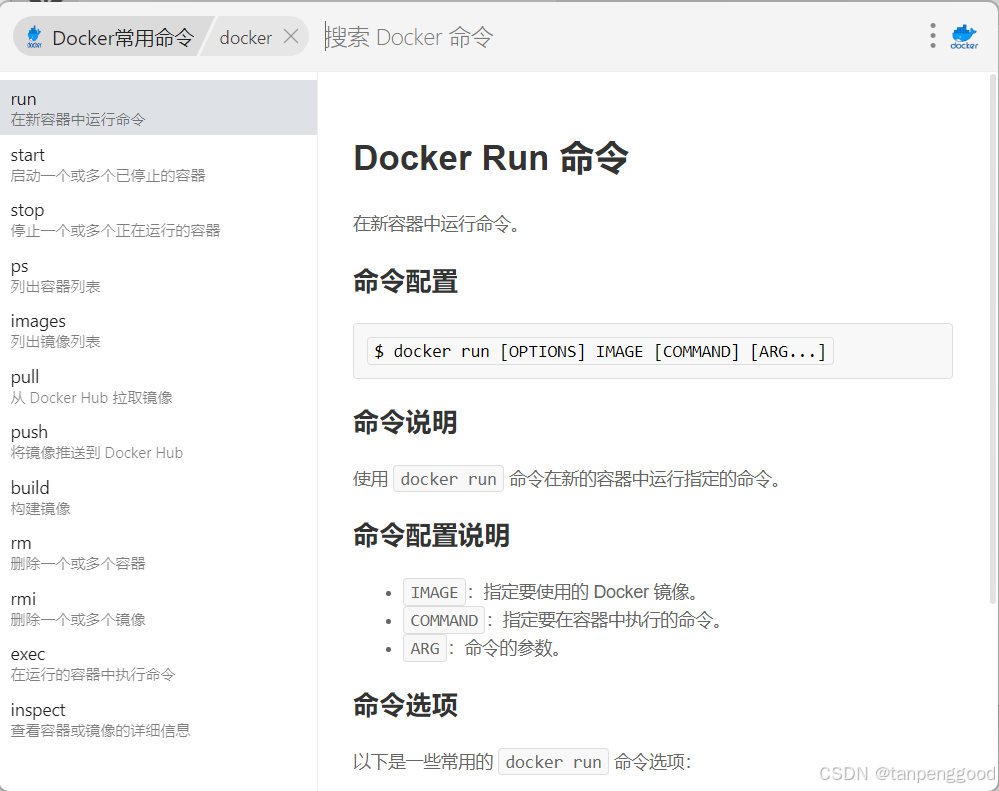
Task: Click the ARG code label in the list
Action: tap(425, 648)
